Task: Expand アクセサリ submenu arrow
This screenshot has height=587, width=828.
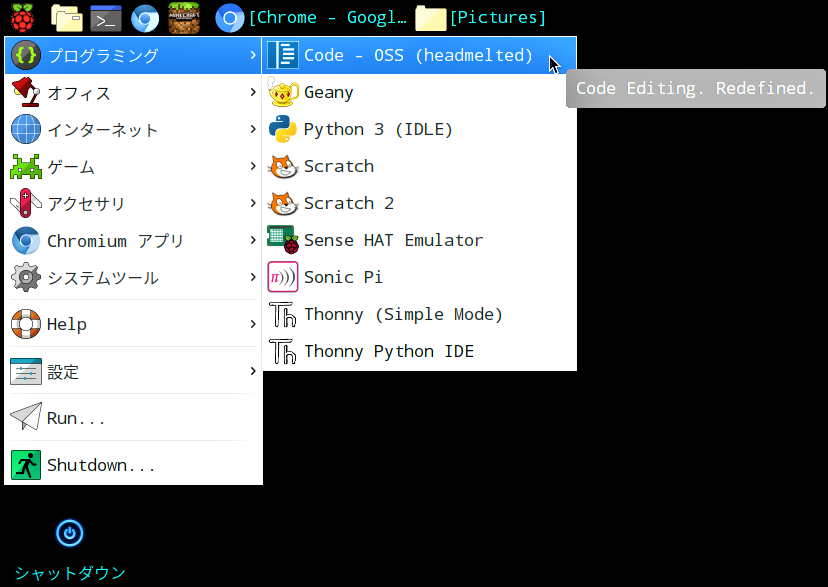Action: (x=253, y=203)
